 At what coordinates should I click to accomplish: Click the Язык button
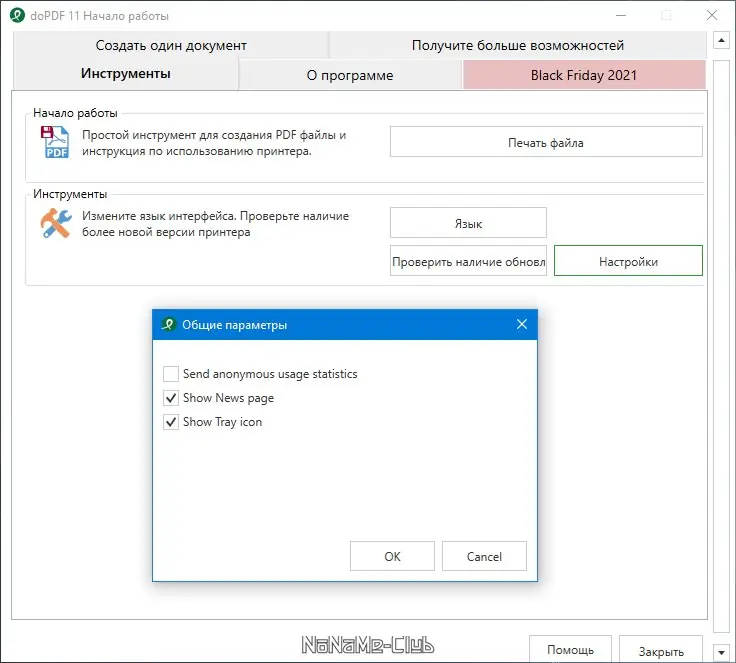(x=468, y=223)
